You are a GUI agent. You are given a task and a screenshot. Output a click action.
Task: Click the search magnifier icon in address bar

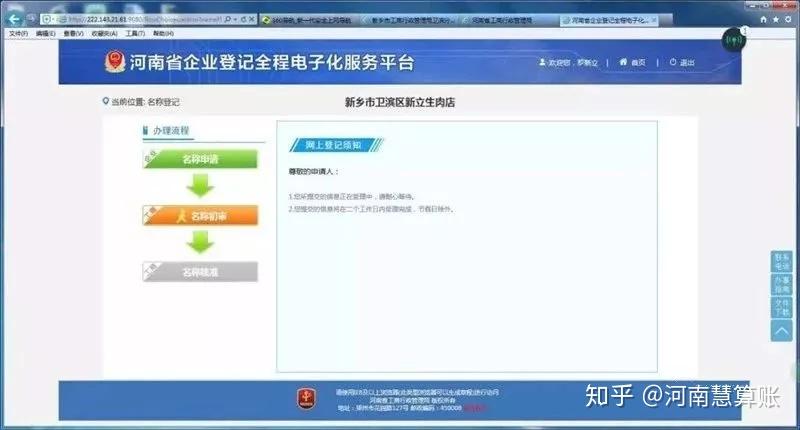[x=228, y=19]
